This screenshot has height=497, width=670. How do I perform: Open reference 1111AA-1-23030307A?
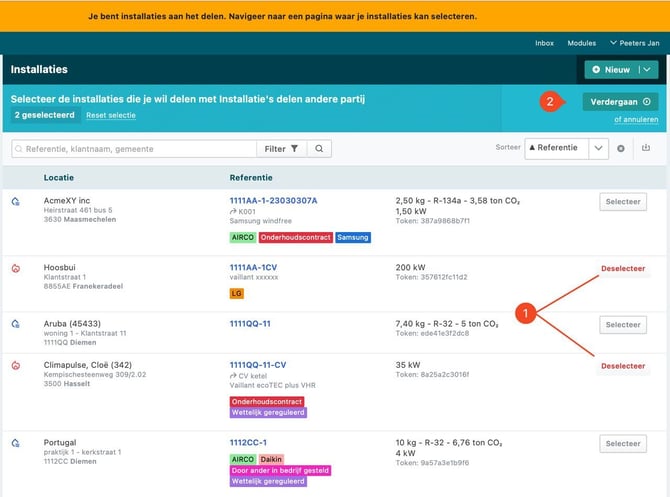pyautogui.click(x=273, y=200)
